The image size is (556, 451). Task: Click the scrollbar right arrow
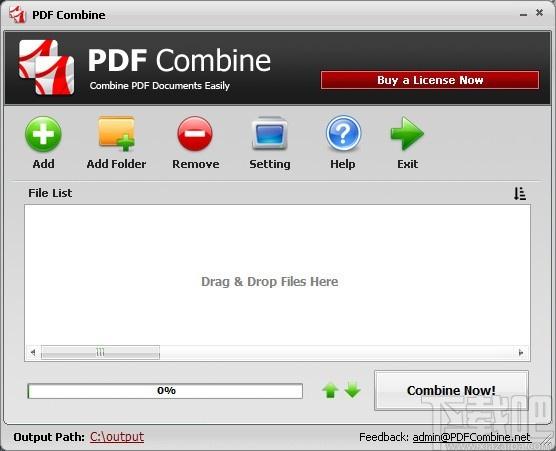click(x=521, y=352)
